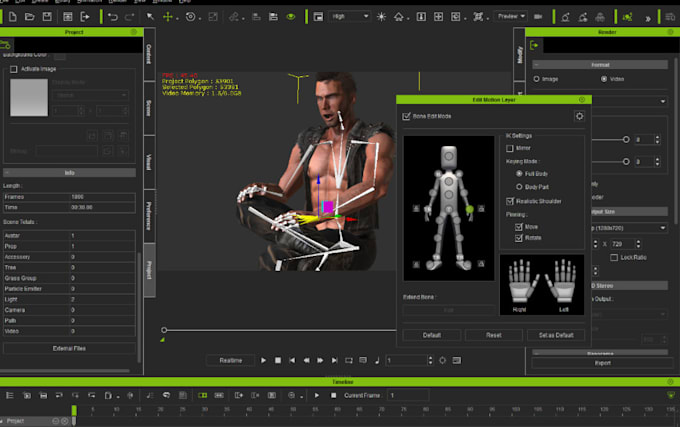Click the Current Frame input field
680x427 pixels.
point(408,395)
